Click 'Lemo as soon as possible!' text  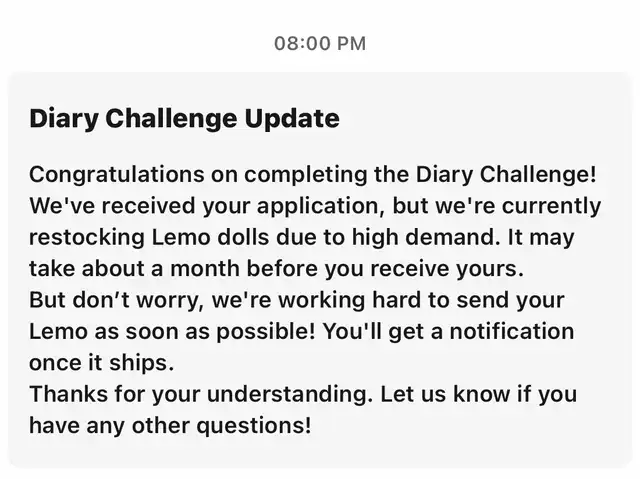(x=172, y=331)
